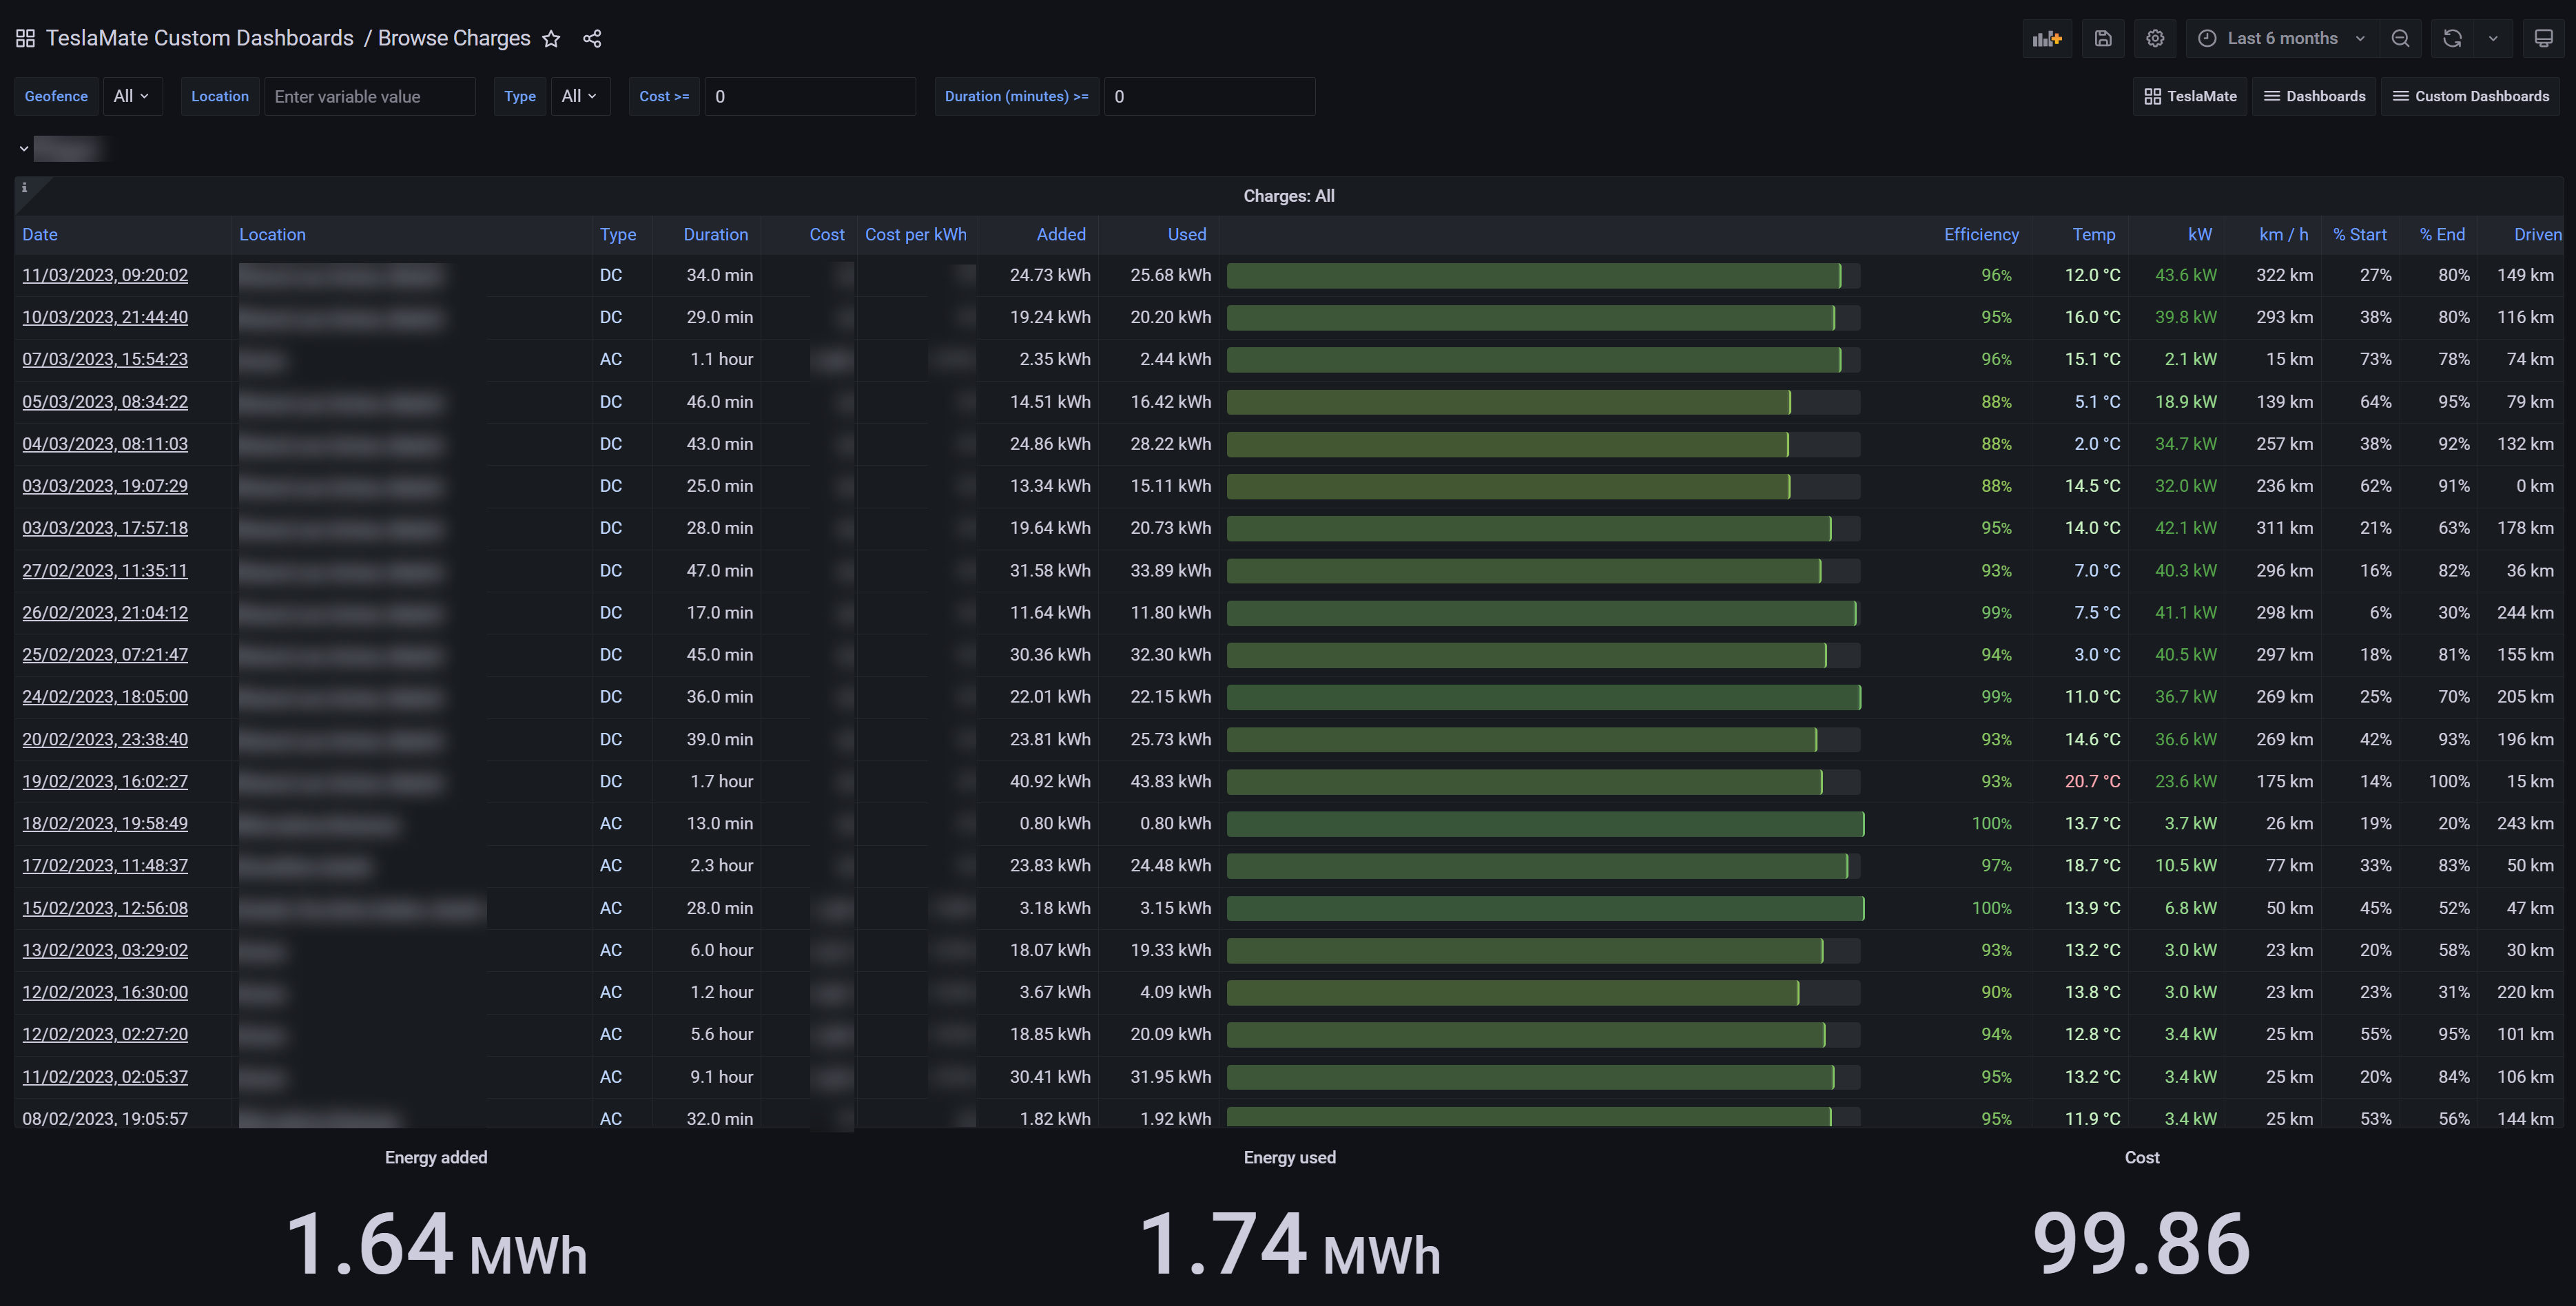Cycle view mode with monitor icon
2576x1306 pixels.
point(2543,38)
